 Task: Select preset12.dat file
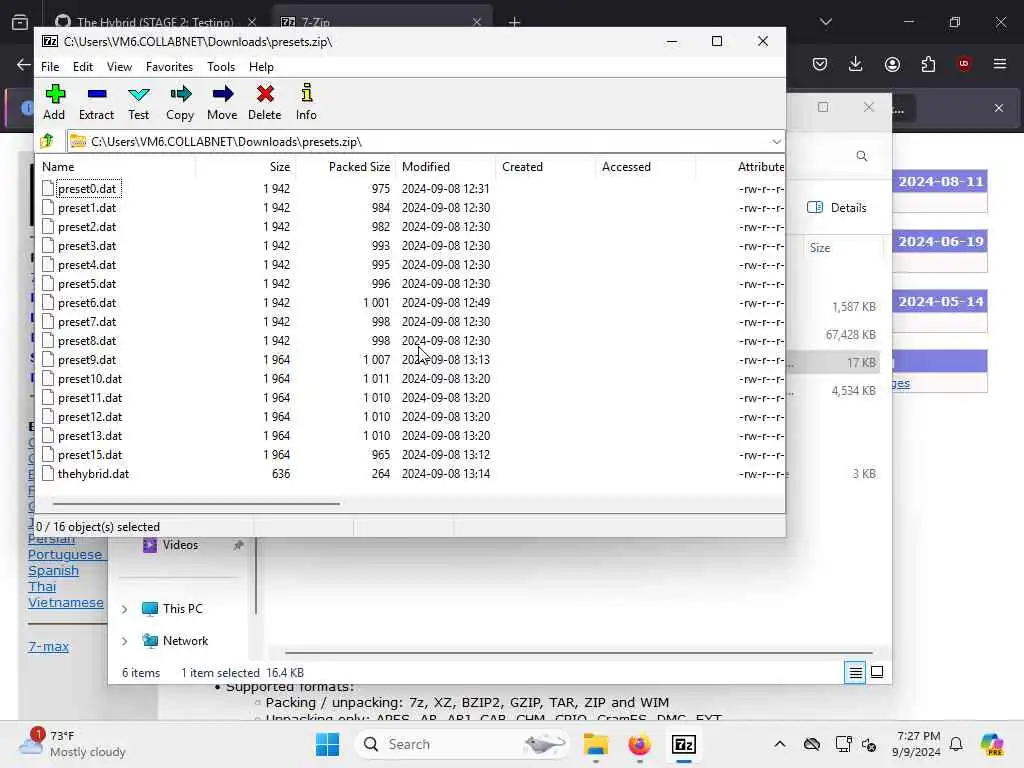tap(90, 417)
